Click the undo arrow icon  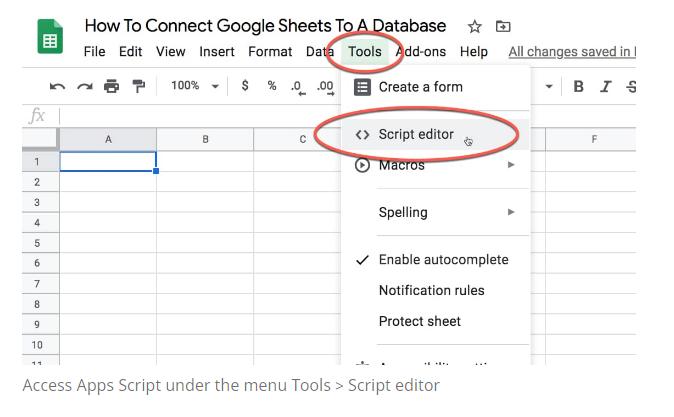58,87
